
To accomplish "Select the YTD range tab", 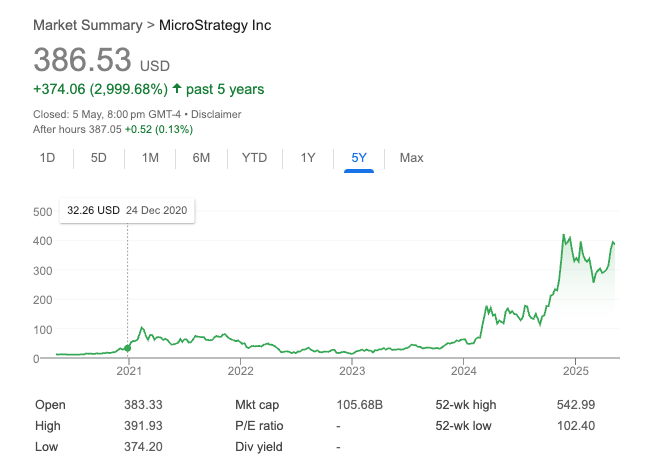I will (254, 158).
